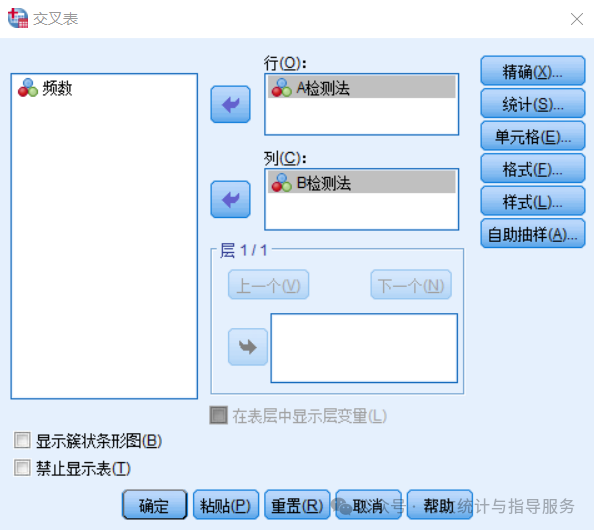Toggle 禁止显示表 checkbox
594x530 pixels.
point(22,467)
